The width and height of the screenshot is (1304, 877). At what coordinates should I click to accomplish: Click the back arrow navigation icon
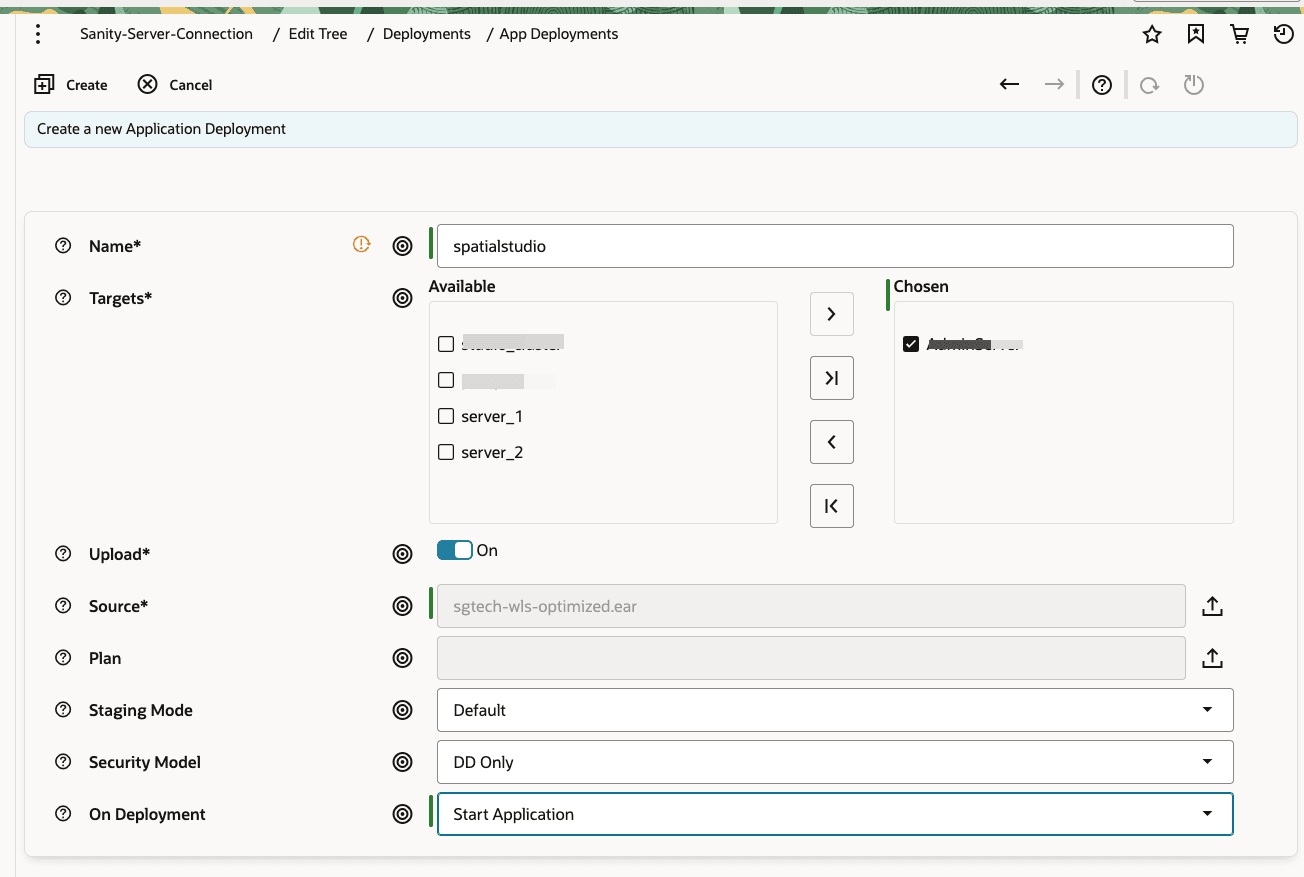pyautogui.click(x=1009, y=85)
